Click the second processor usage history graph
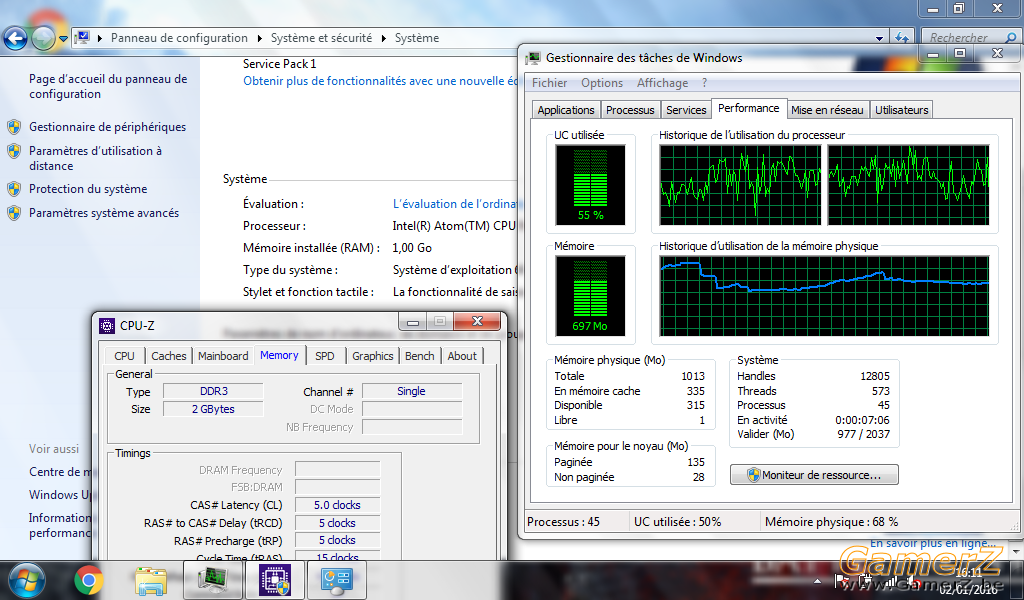Image resolution: width=1024 pixels, height=600 pixels. tap(908, 185)
